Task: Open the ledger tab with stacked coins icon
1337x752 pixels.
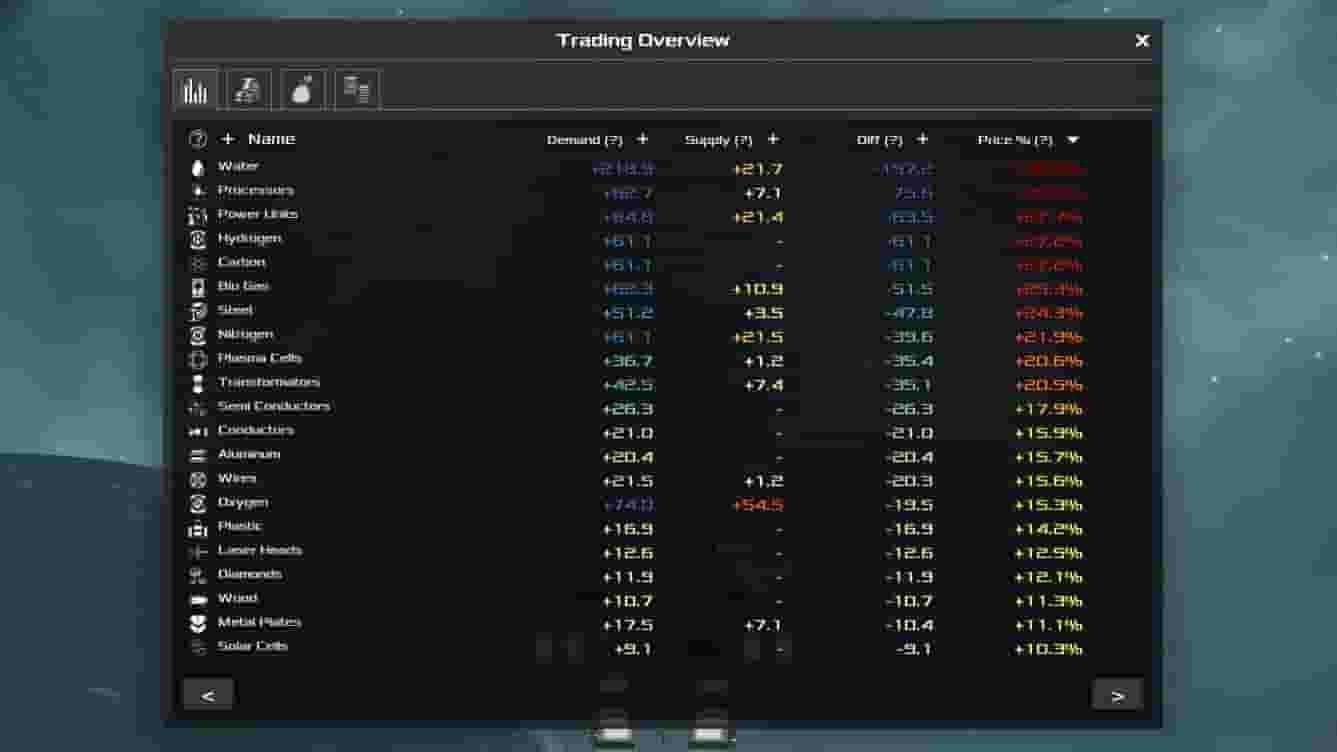Action: [249, 88]
